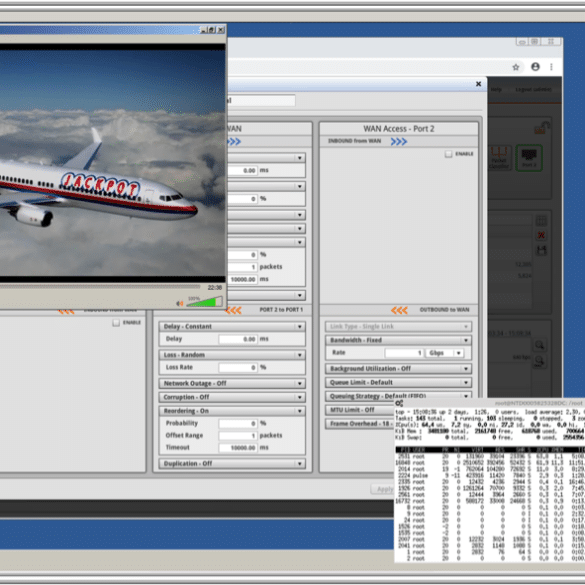Open the Queue Limit - Default dropdown
This screenshot has height=585, width=585.
click(398, 382)
